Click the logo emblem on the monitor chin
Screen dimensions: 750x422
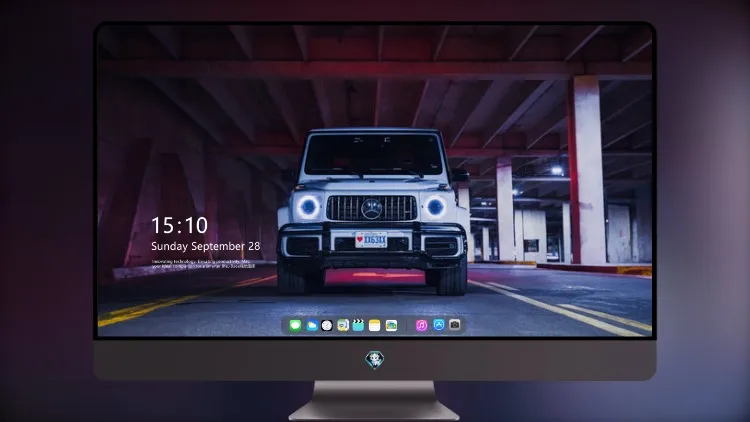[x=375, y=360]
